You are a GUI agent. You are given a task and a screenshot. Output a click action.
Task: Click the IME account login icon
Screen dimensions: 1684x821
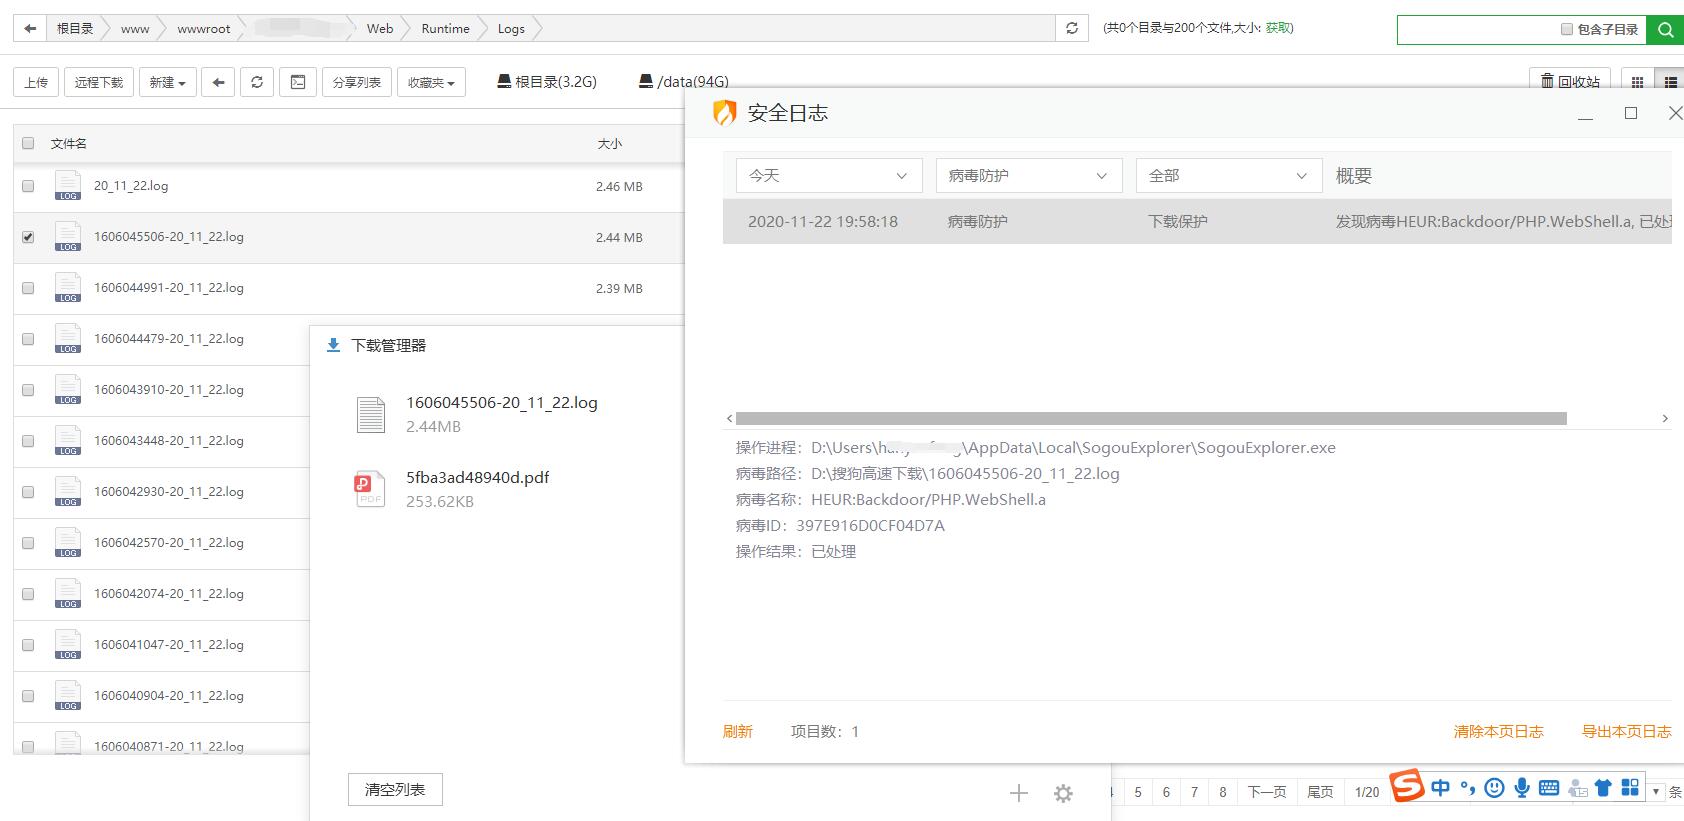click(1577, 789)
